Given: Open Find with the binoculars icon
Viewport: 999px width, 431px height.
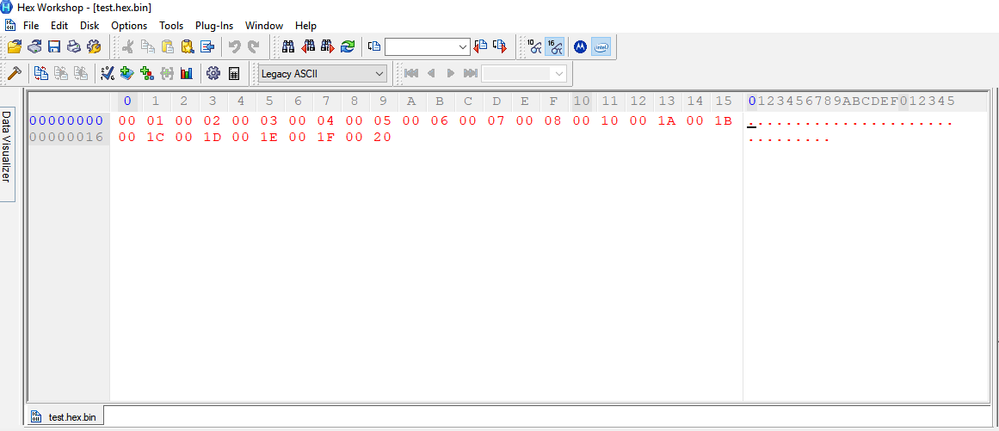Looking at the screenshot, I should pyautogui.click(x=288, y=47).
